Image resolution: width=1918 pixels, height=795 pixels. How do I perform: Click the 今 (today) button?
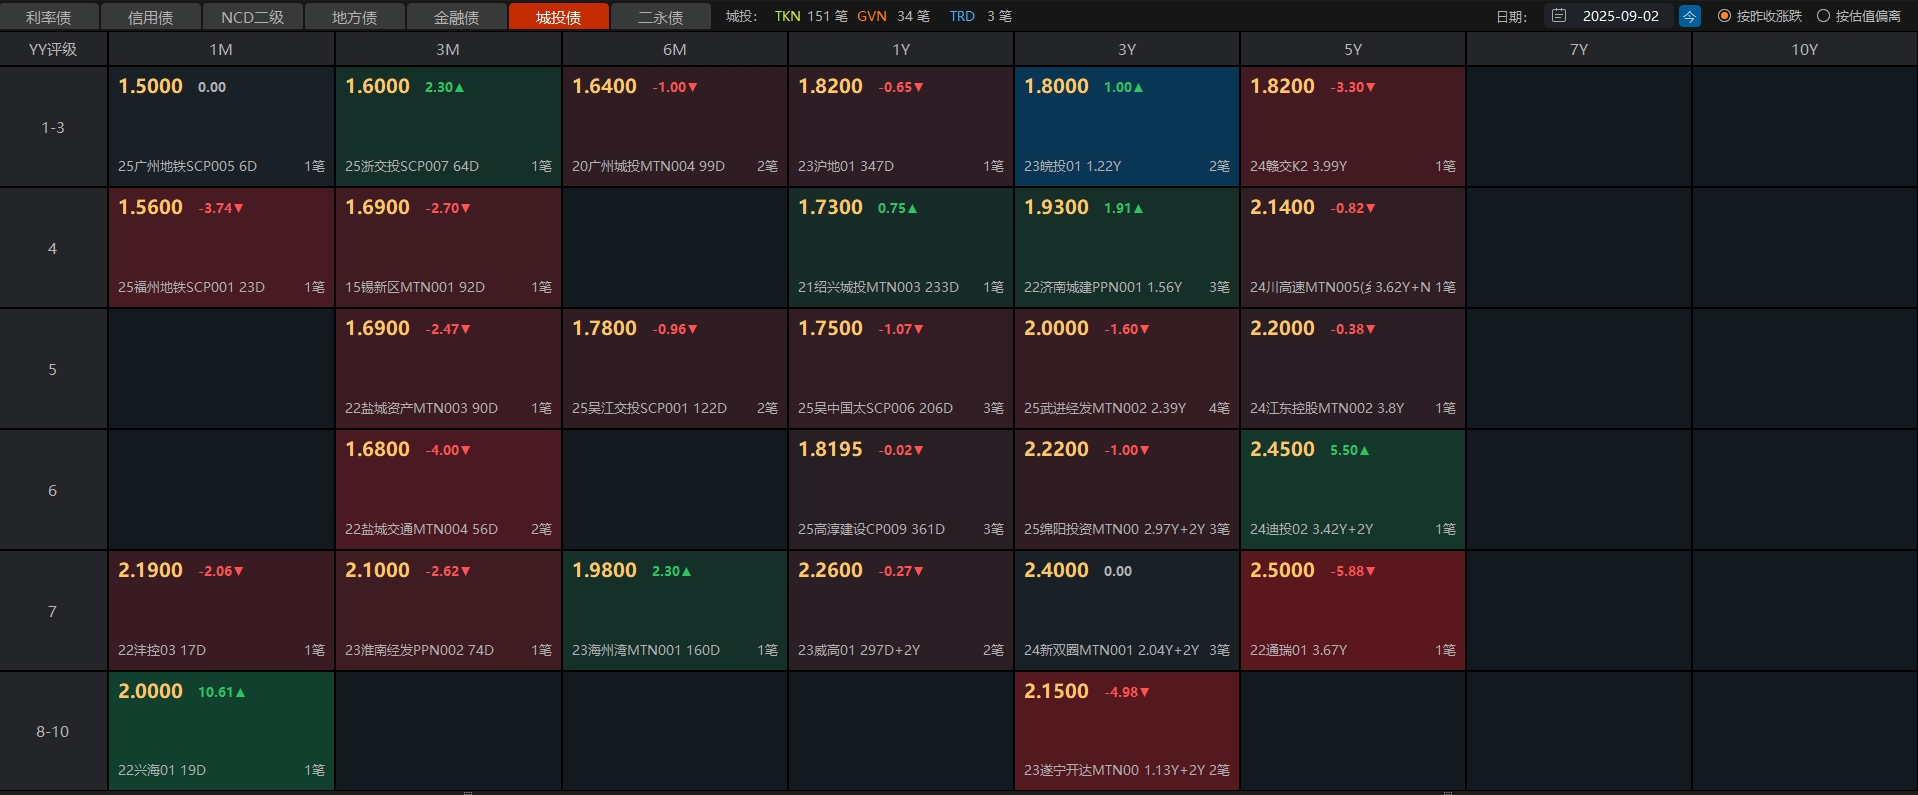[x=1689, y=16]
